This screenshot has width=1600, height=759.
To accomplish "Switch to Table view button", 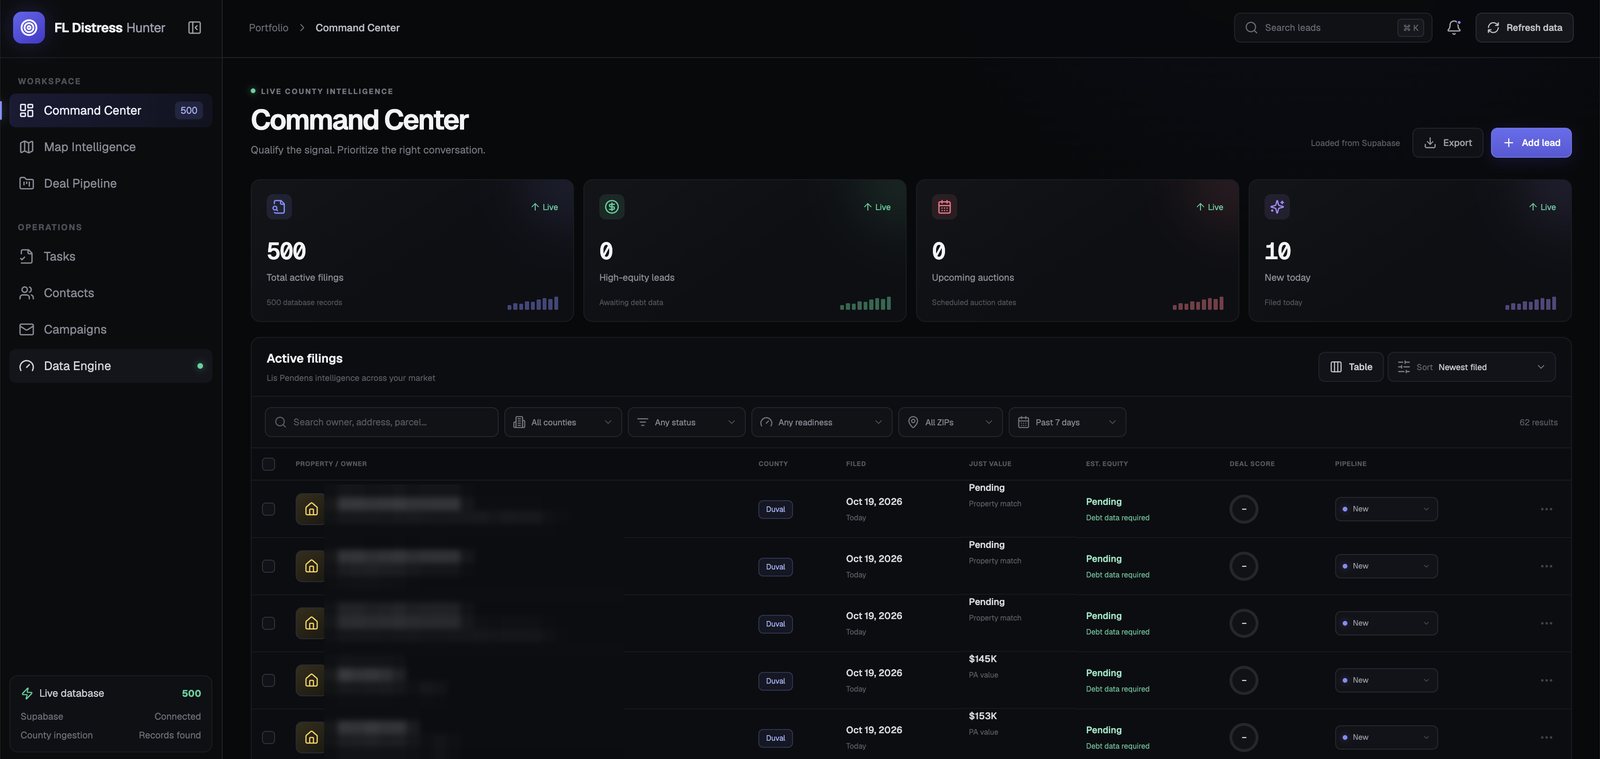I will tap(1351, 367).
